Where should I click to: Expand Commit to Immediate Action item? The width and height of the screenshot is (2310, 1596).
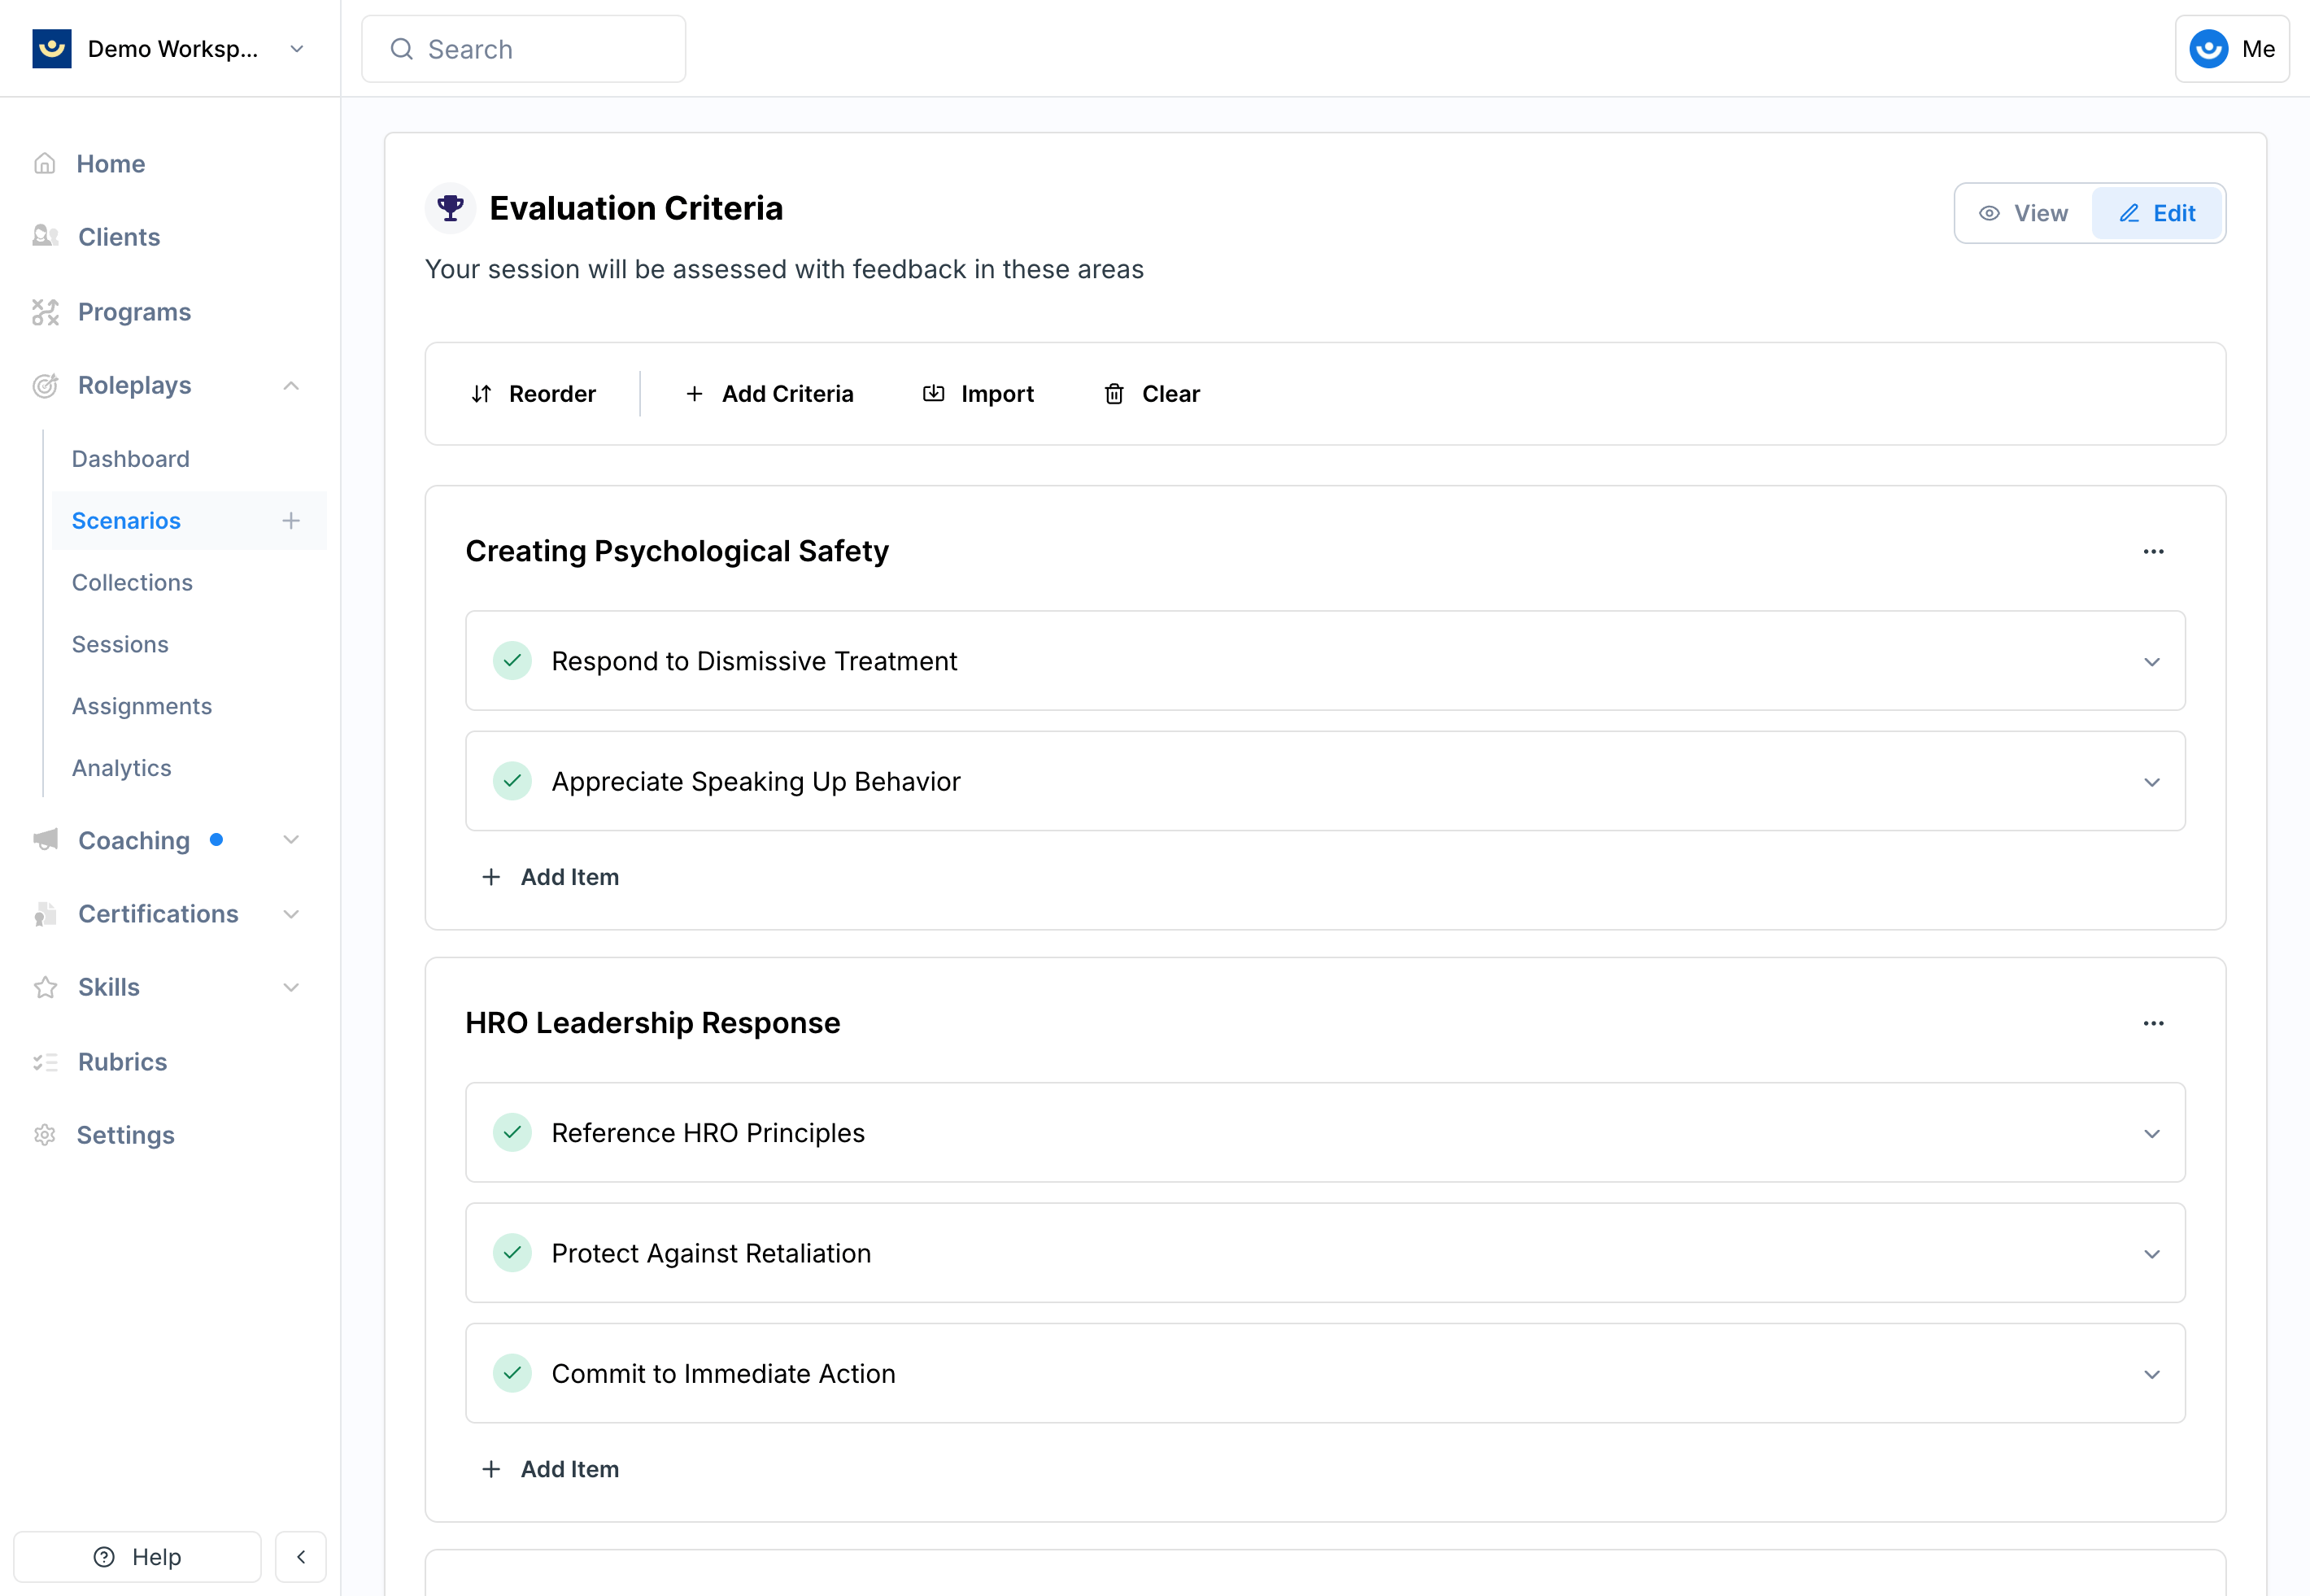coord(2152,1374)
